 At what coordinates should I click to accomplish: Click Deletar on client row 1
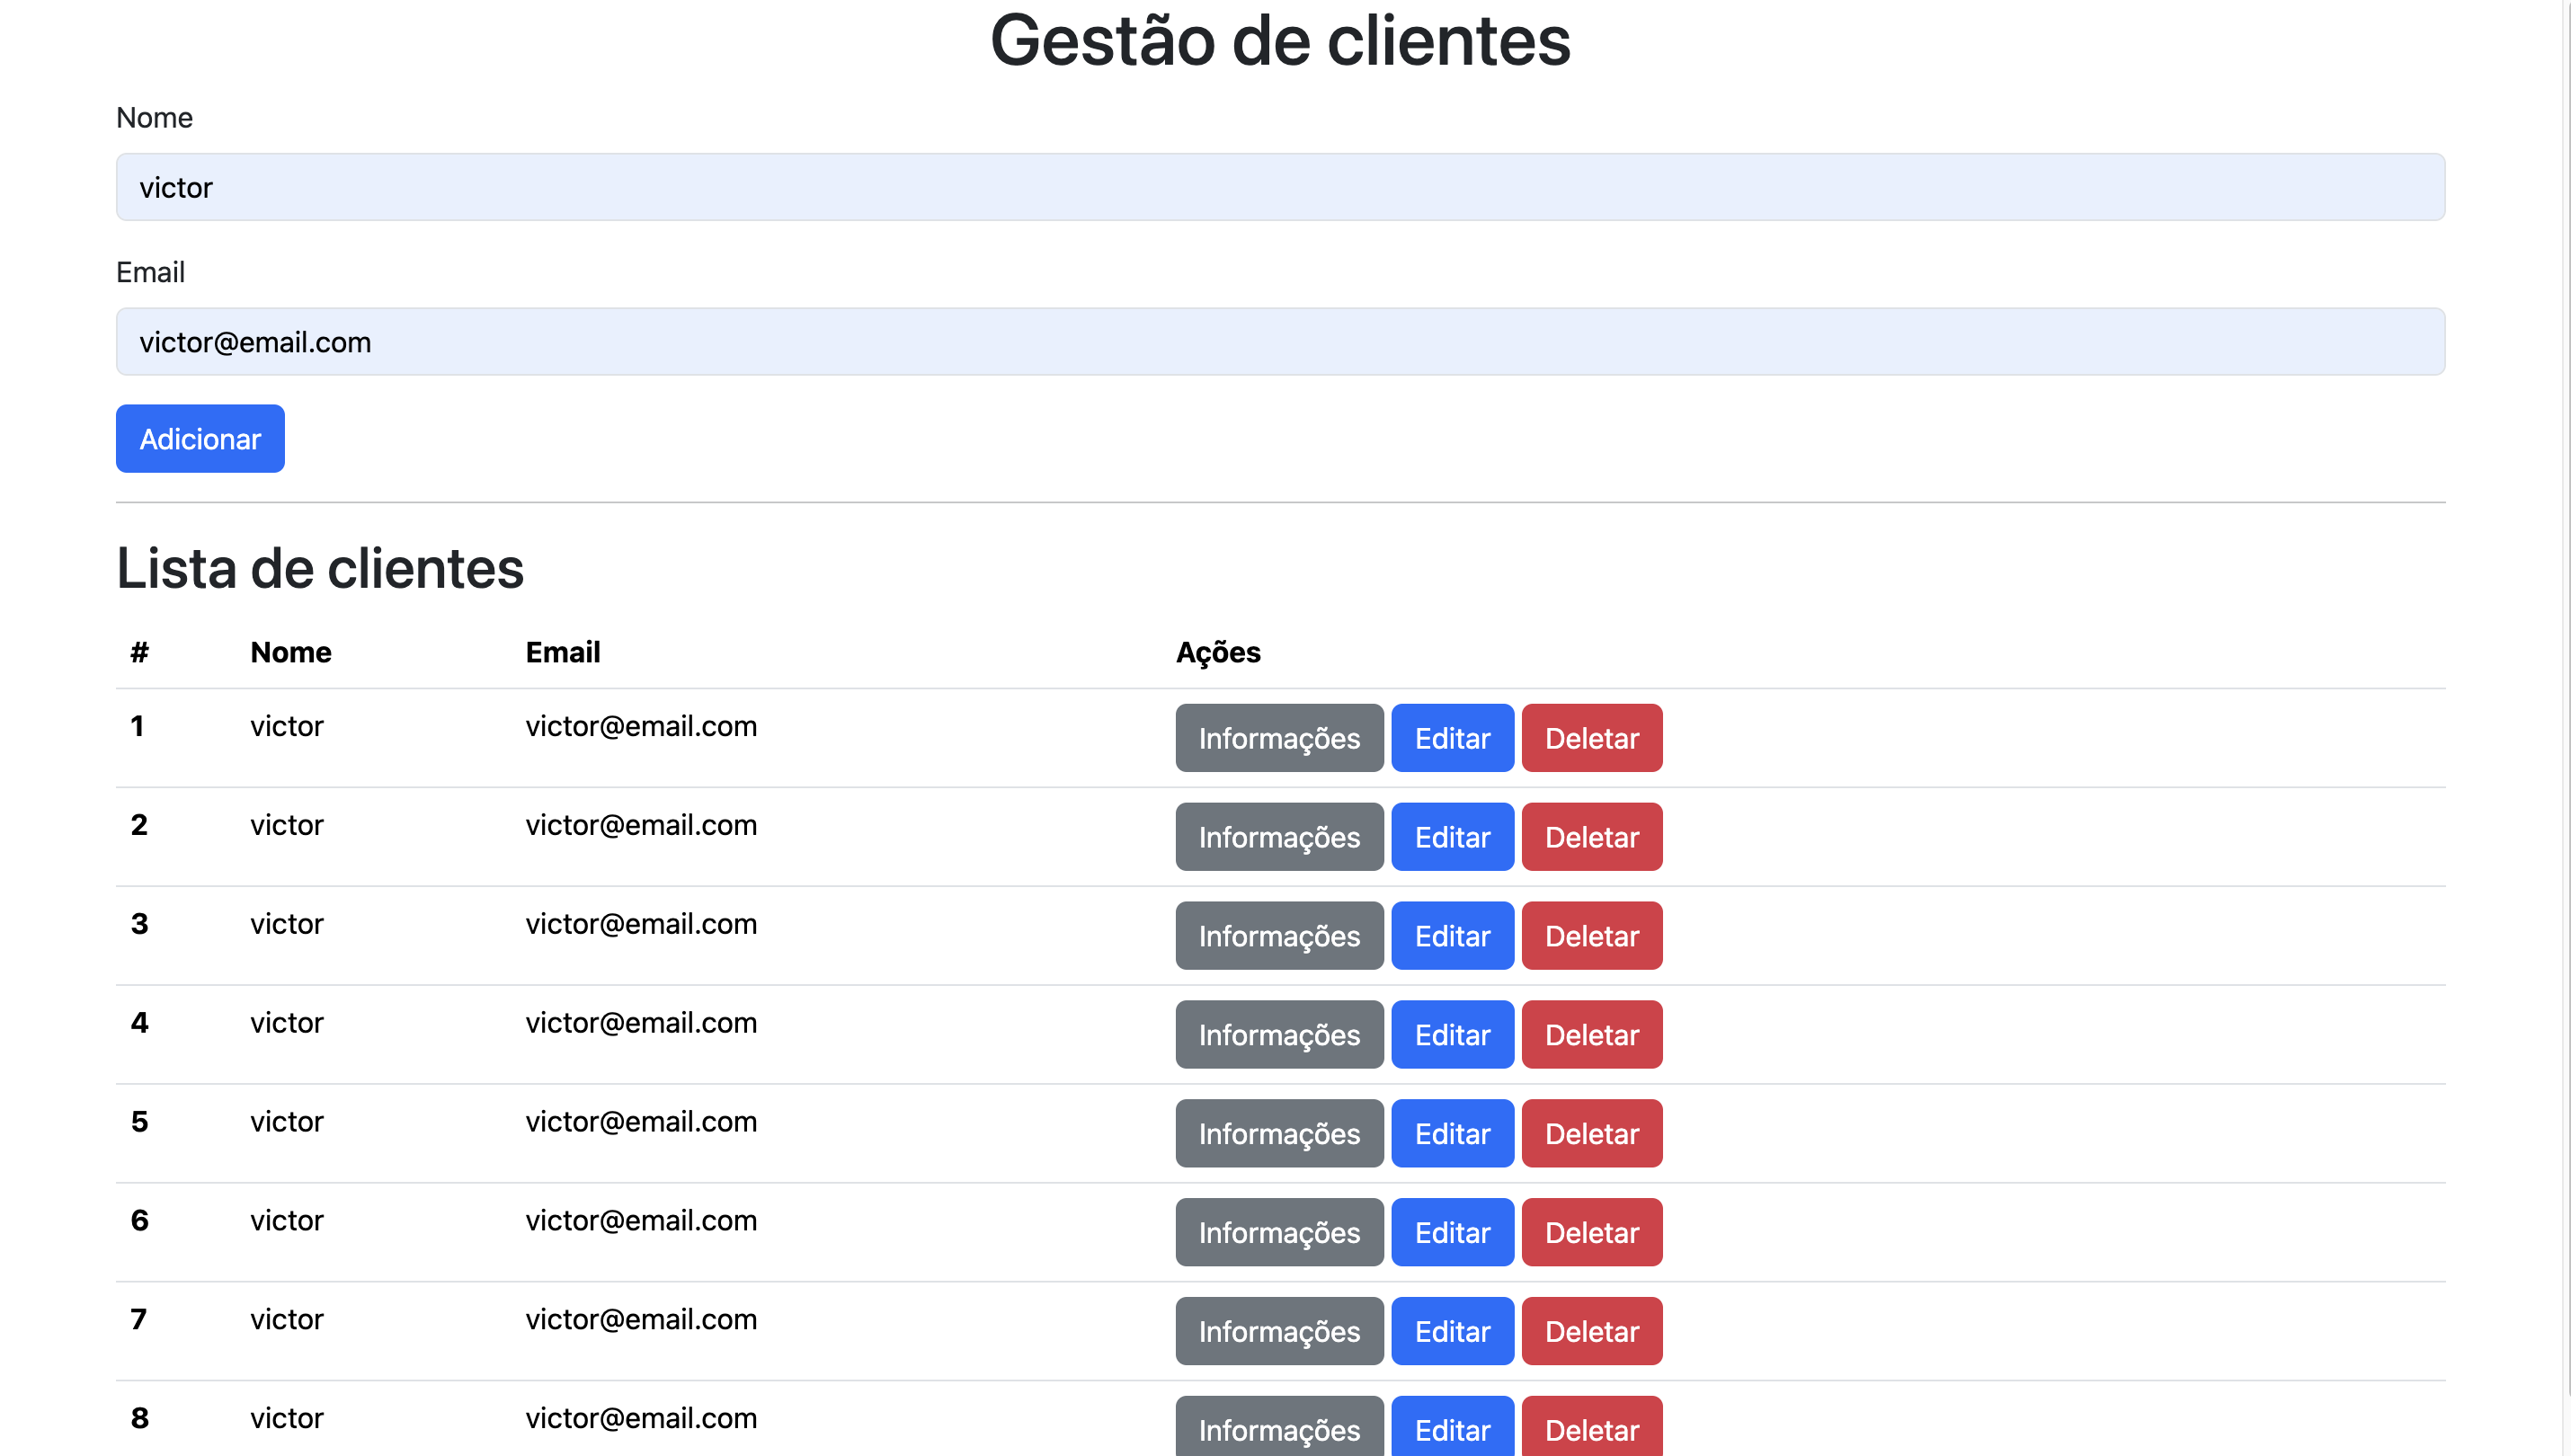coord(1592,738)
